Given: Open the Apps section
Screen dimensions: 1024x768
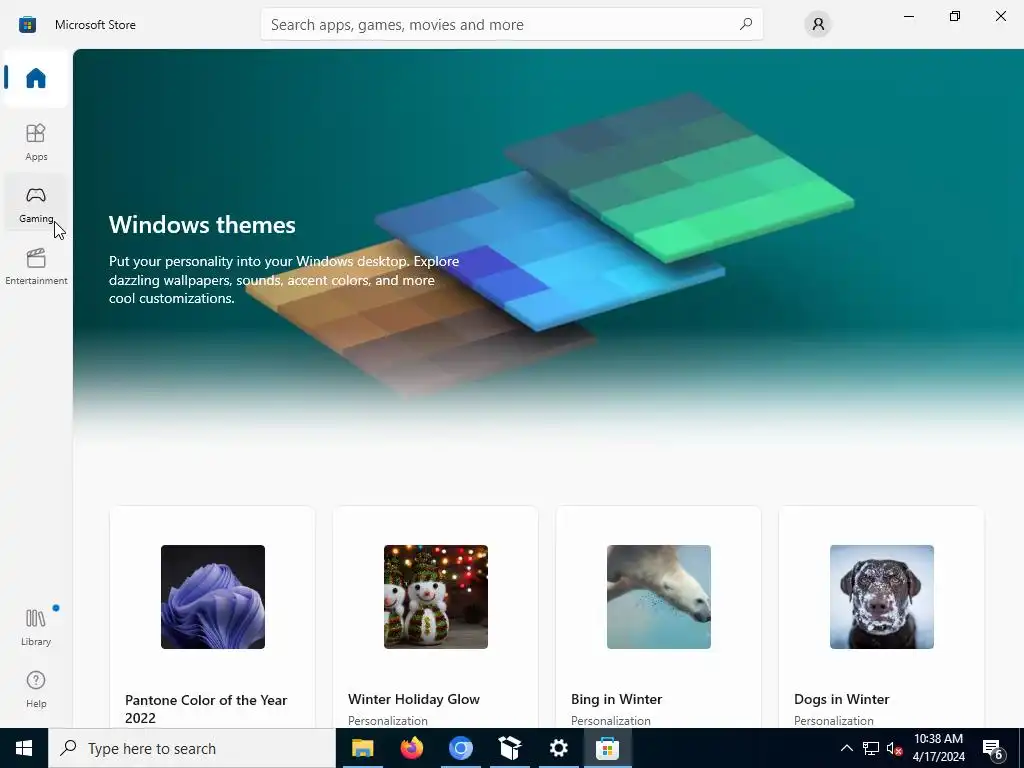Looking at the screenshot, I should coord(36,142).
